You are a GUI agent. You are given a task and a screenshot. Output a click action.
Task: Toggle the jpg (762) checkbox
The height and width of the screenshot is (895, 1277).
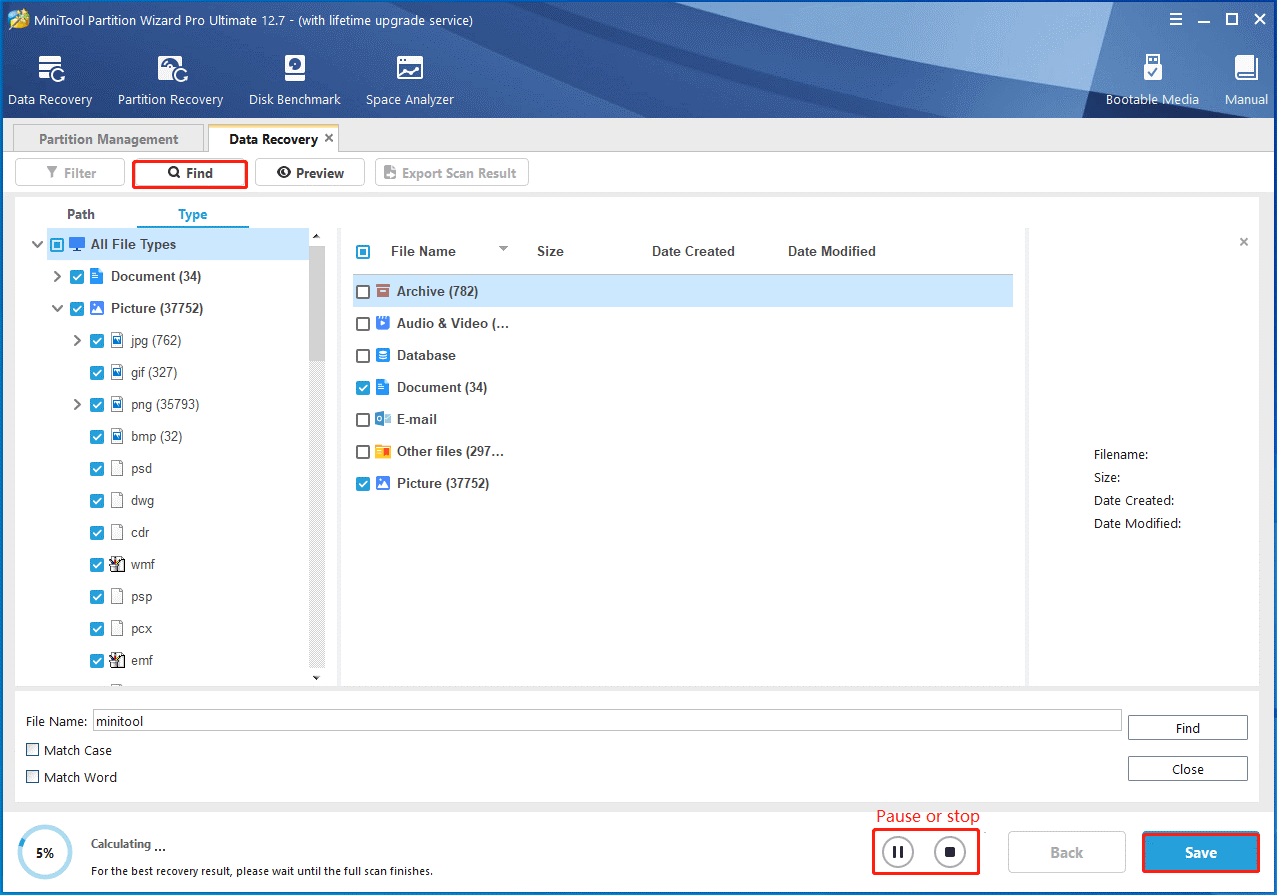point(97,340)
